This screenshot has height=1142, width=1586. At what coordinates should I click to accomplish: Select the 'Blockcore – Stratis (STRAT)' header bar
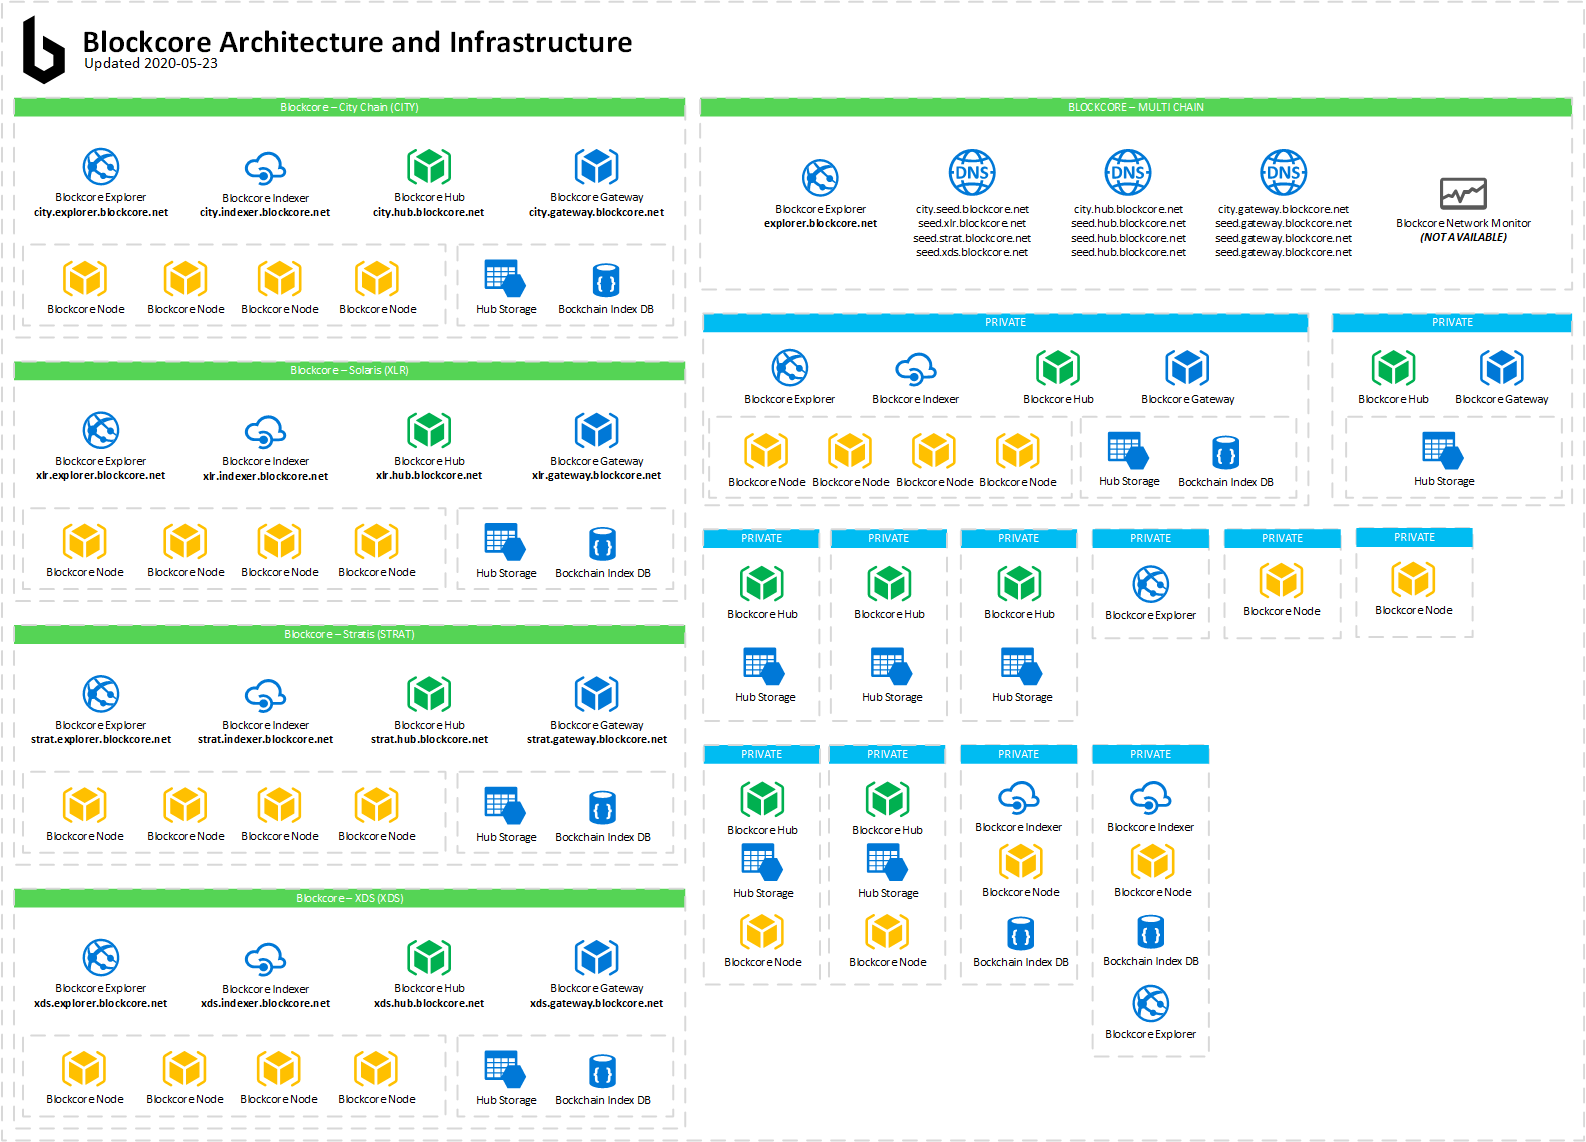(349, 634)
